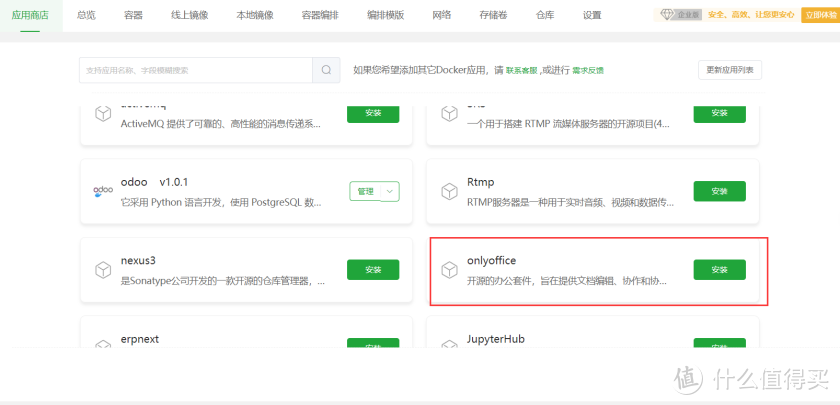840x405 pixels.
Task: Go to the 网络 tab
Action: click(x=441, y=15)
